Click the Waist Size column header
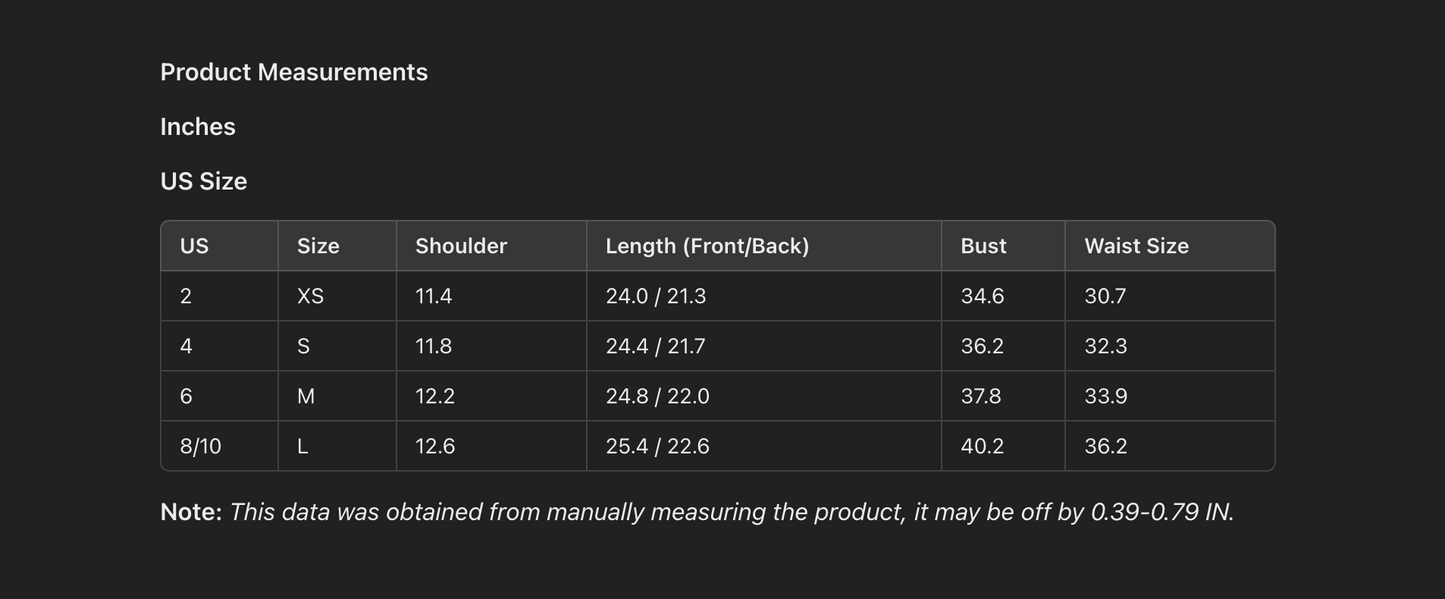Image resolution: width=1445 pixels, height=599 pixels. click(1136, 246)
